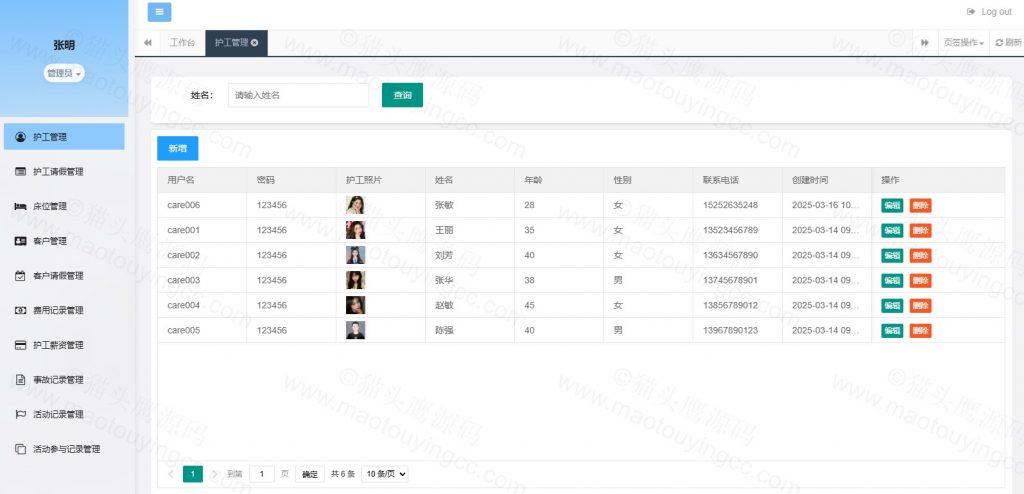
Task: Select page 1 in pagination
Action: (193, 474)
